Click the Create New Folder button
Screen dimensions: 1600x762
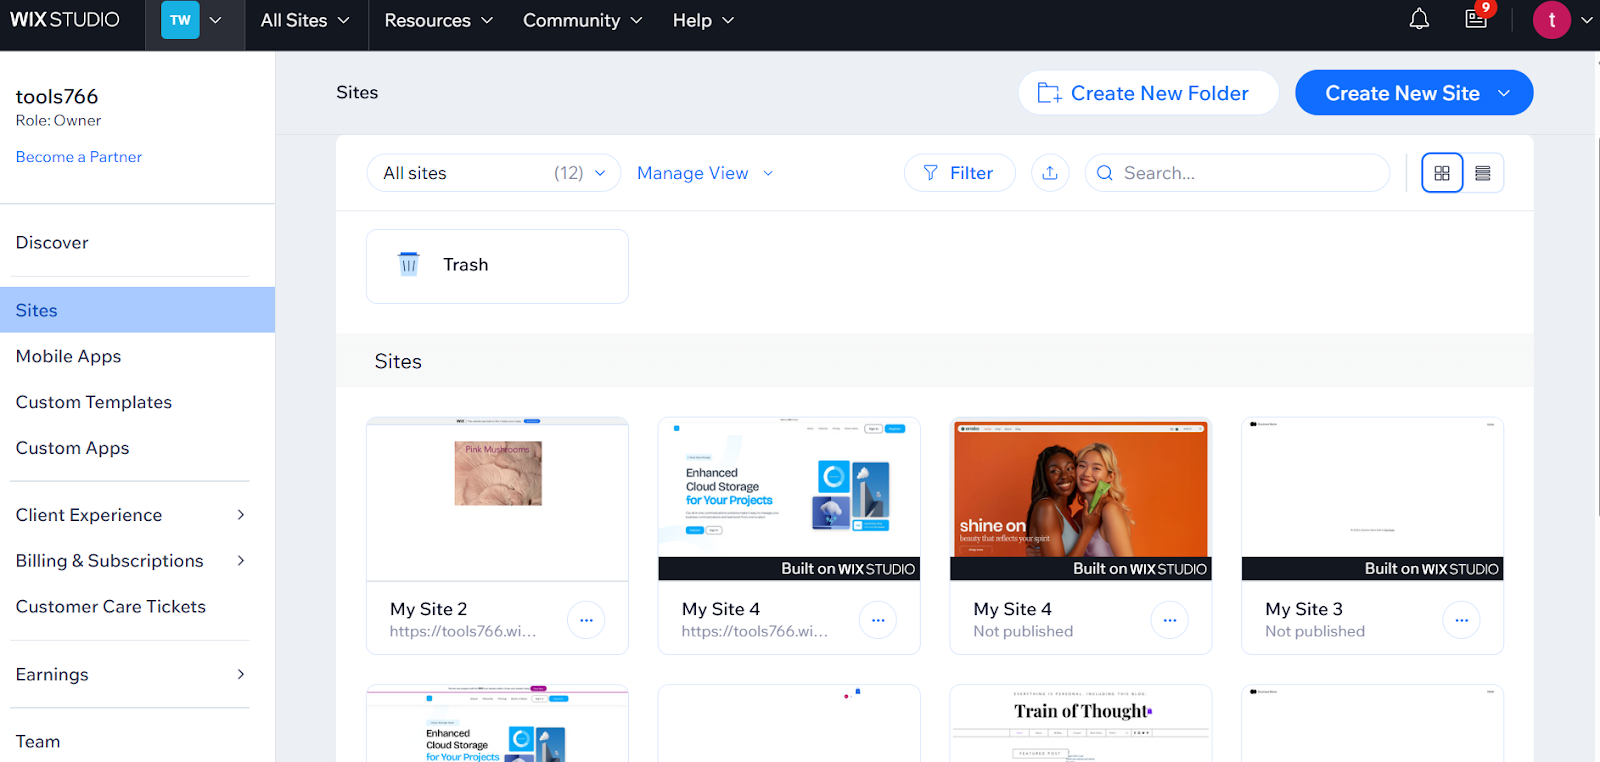pos(1148,93)
